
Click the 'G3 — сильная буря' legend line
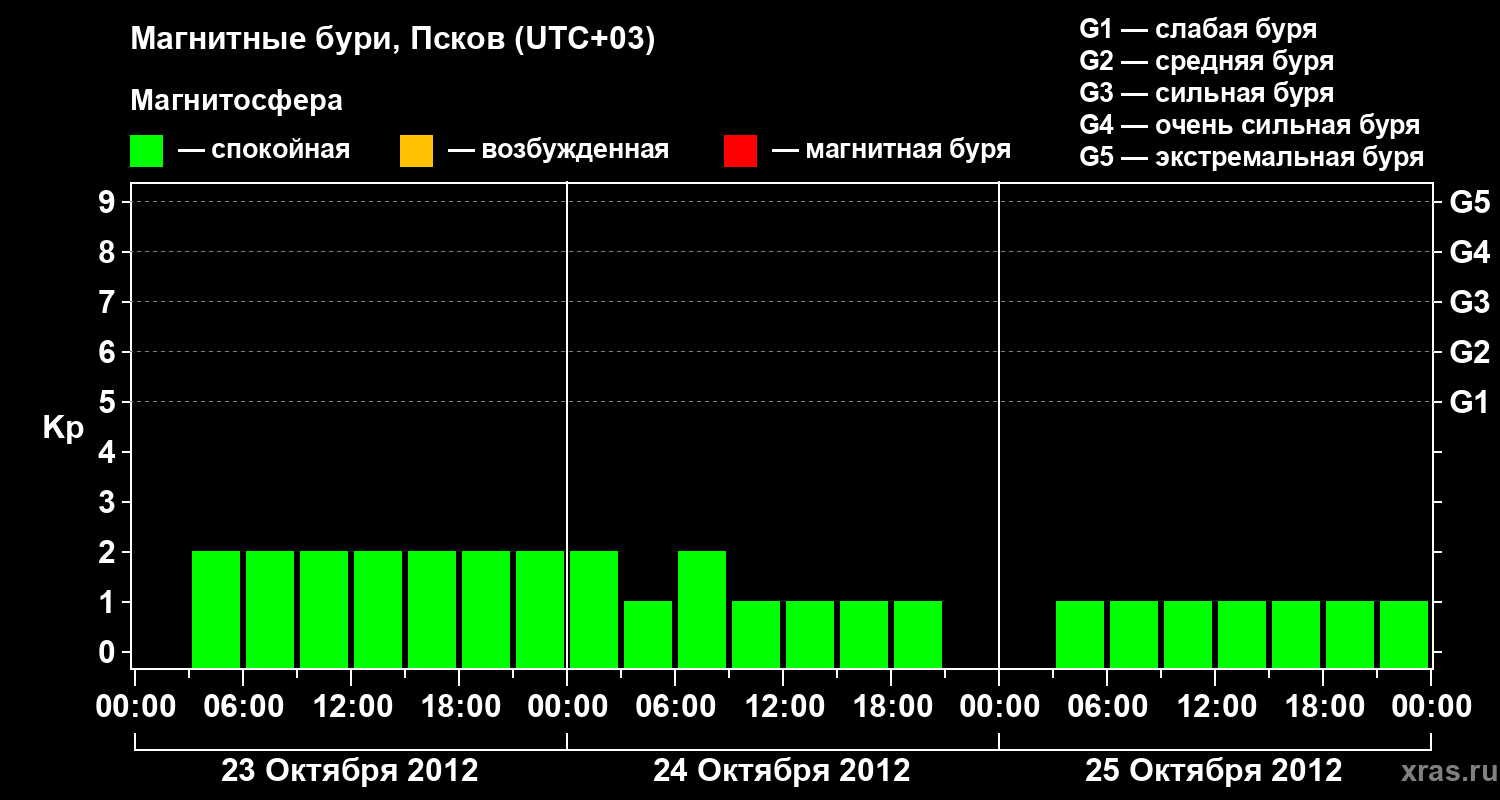click(1207, 93)
